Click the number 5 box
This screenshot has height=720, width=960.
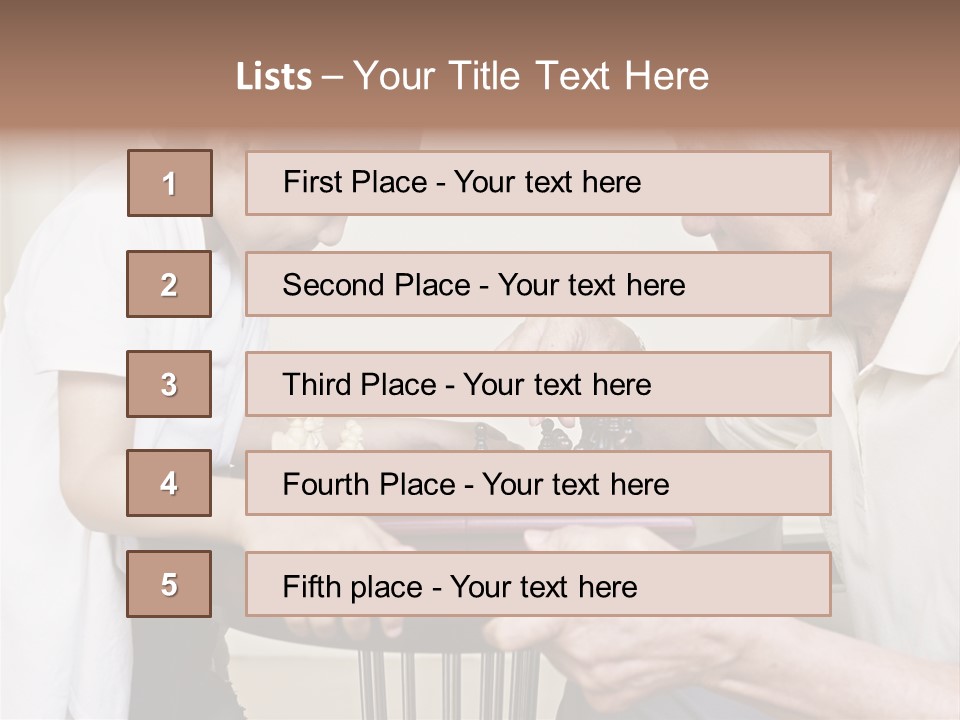169,584
